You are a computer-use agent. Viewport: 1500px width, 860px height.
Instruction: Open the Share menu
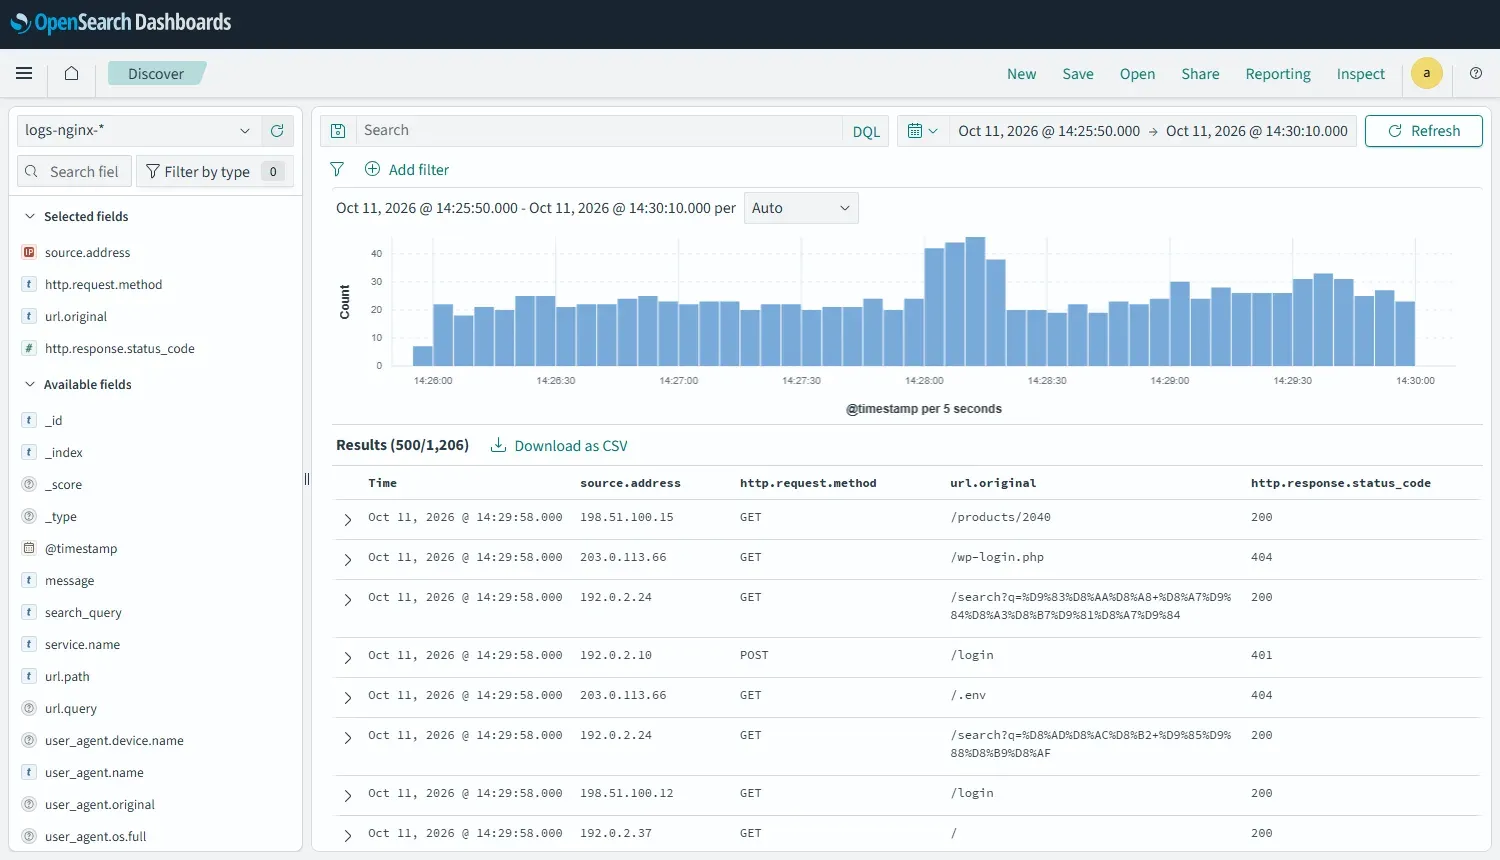click(1200, 73)
